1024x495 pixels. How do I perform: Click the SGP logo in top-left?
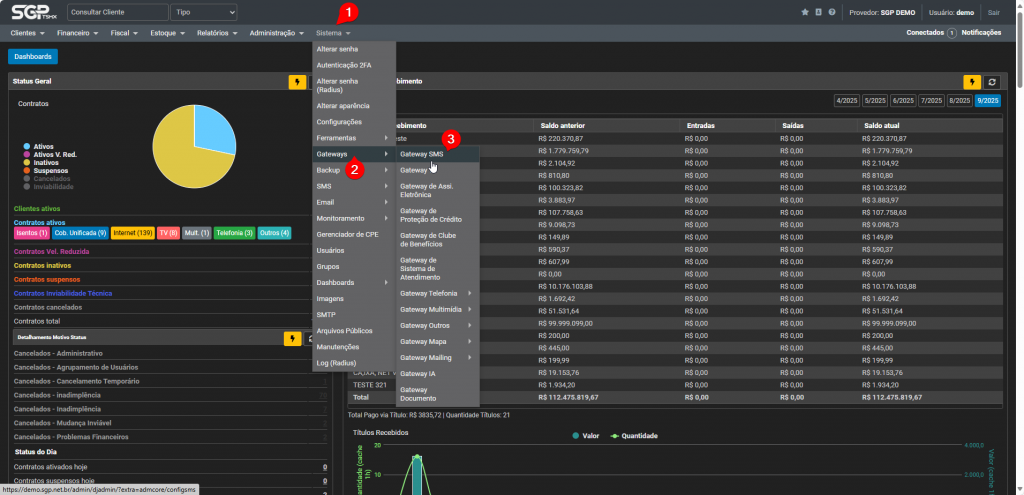(x=32, y=12)
